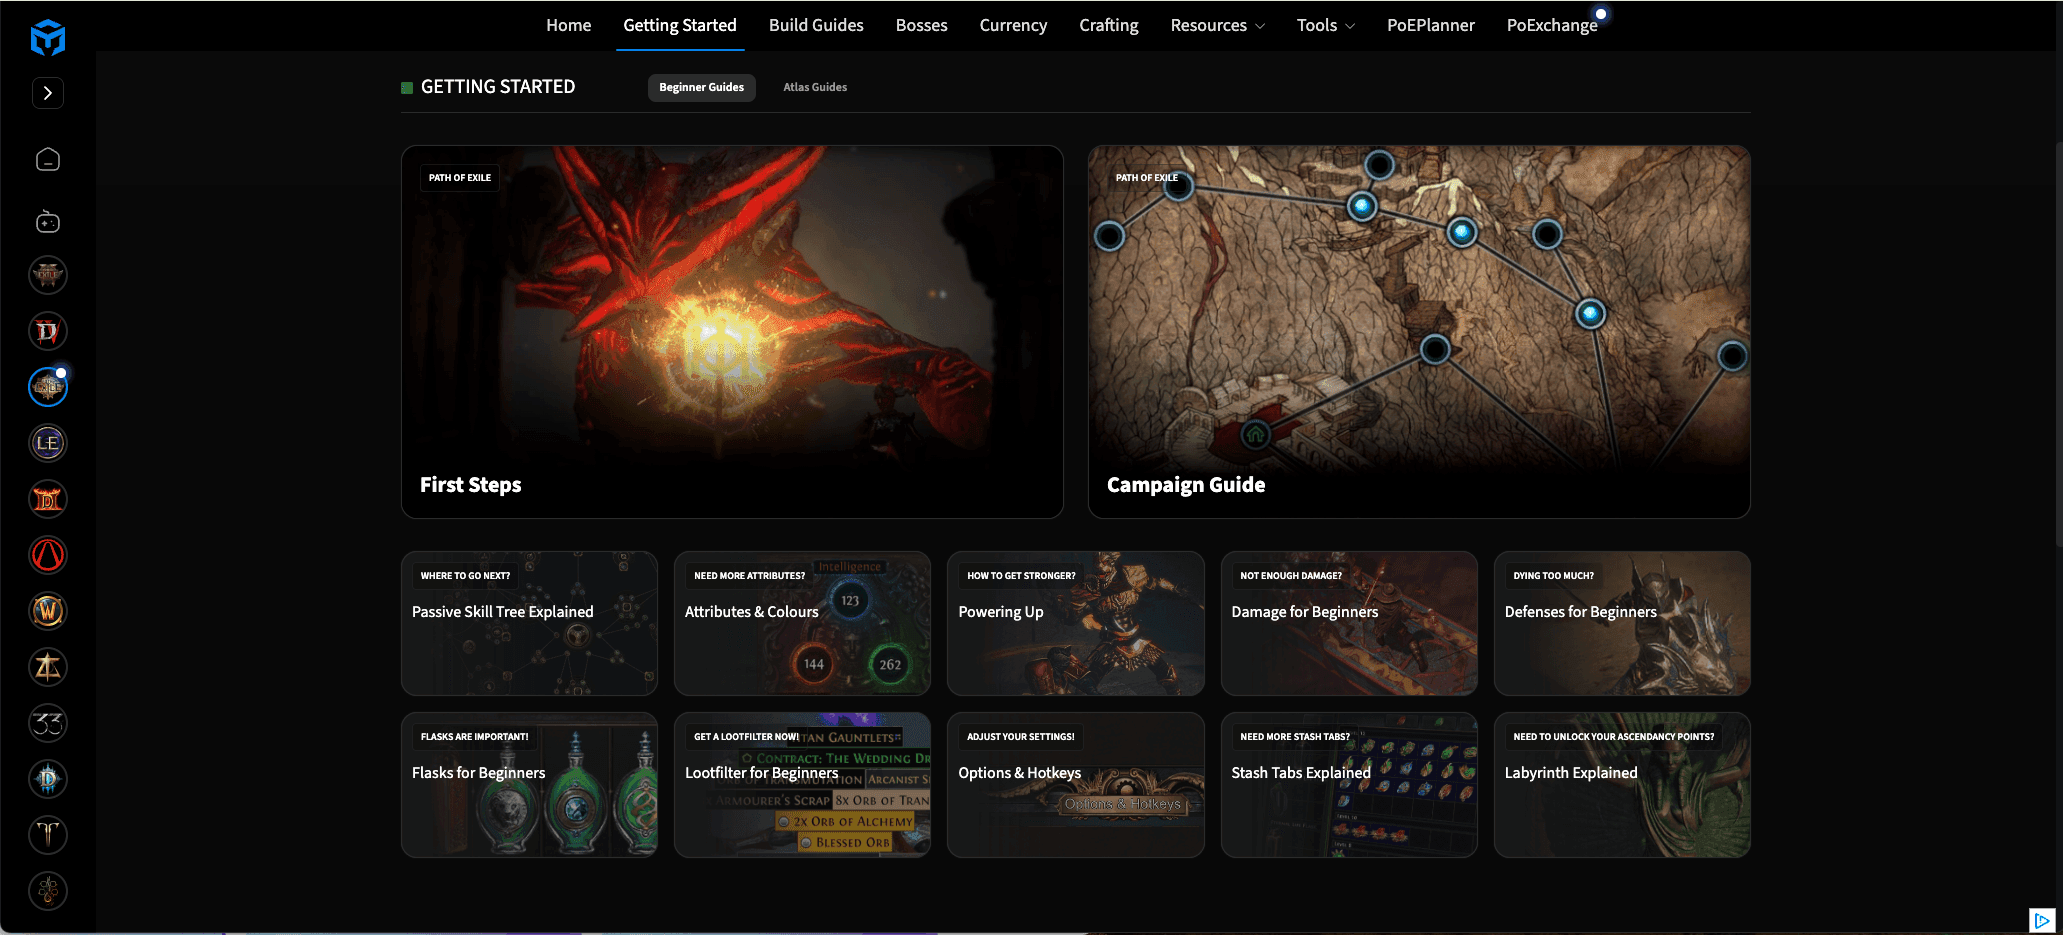Open the Flasks for Beginners card
Image resolution: width=2063 pixels, height=935 pixels.
point(529,785)
